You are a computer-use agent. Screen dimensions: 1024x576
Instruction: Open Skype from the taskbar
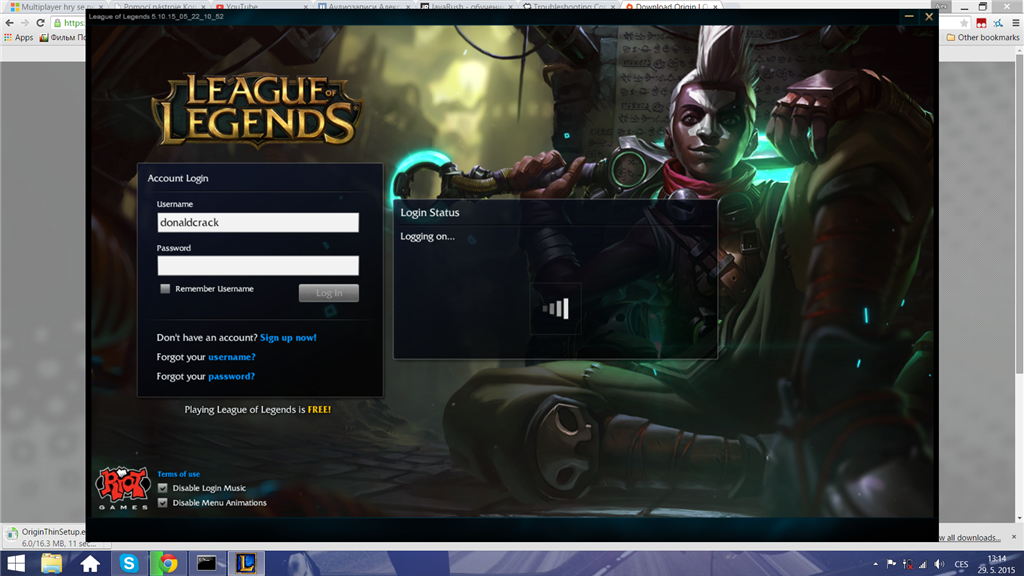click(x=129, y=563)
